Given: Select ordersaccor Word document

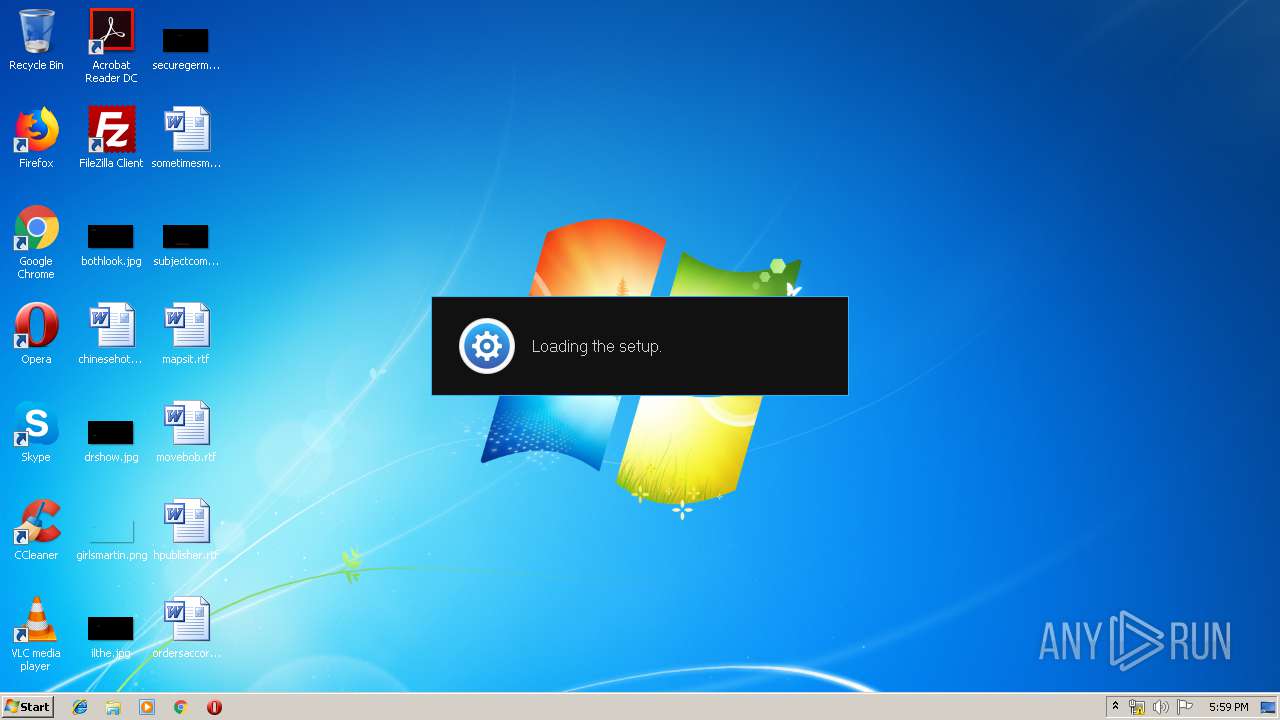Looking at the screenshot, I should (186, 628).
